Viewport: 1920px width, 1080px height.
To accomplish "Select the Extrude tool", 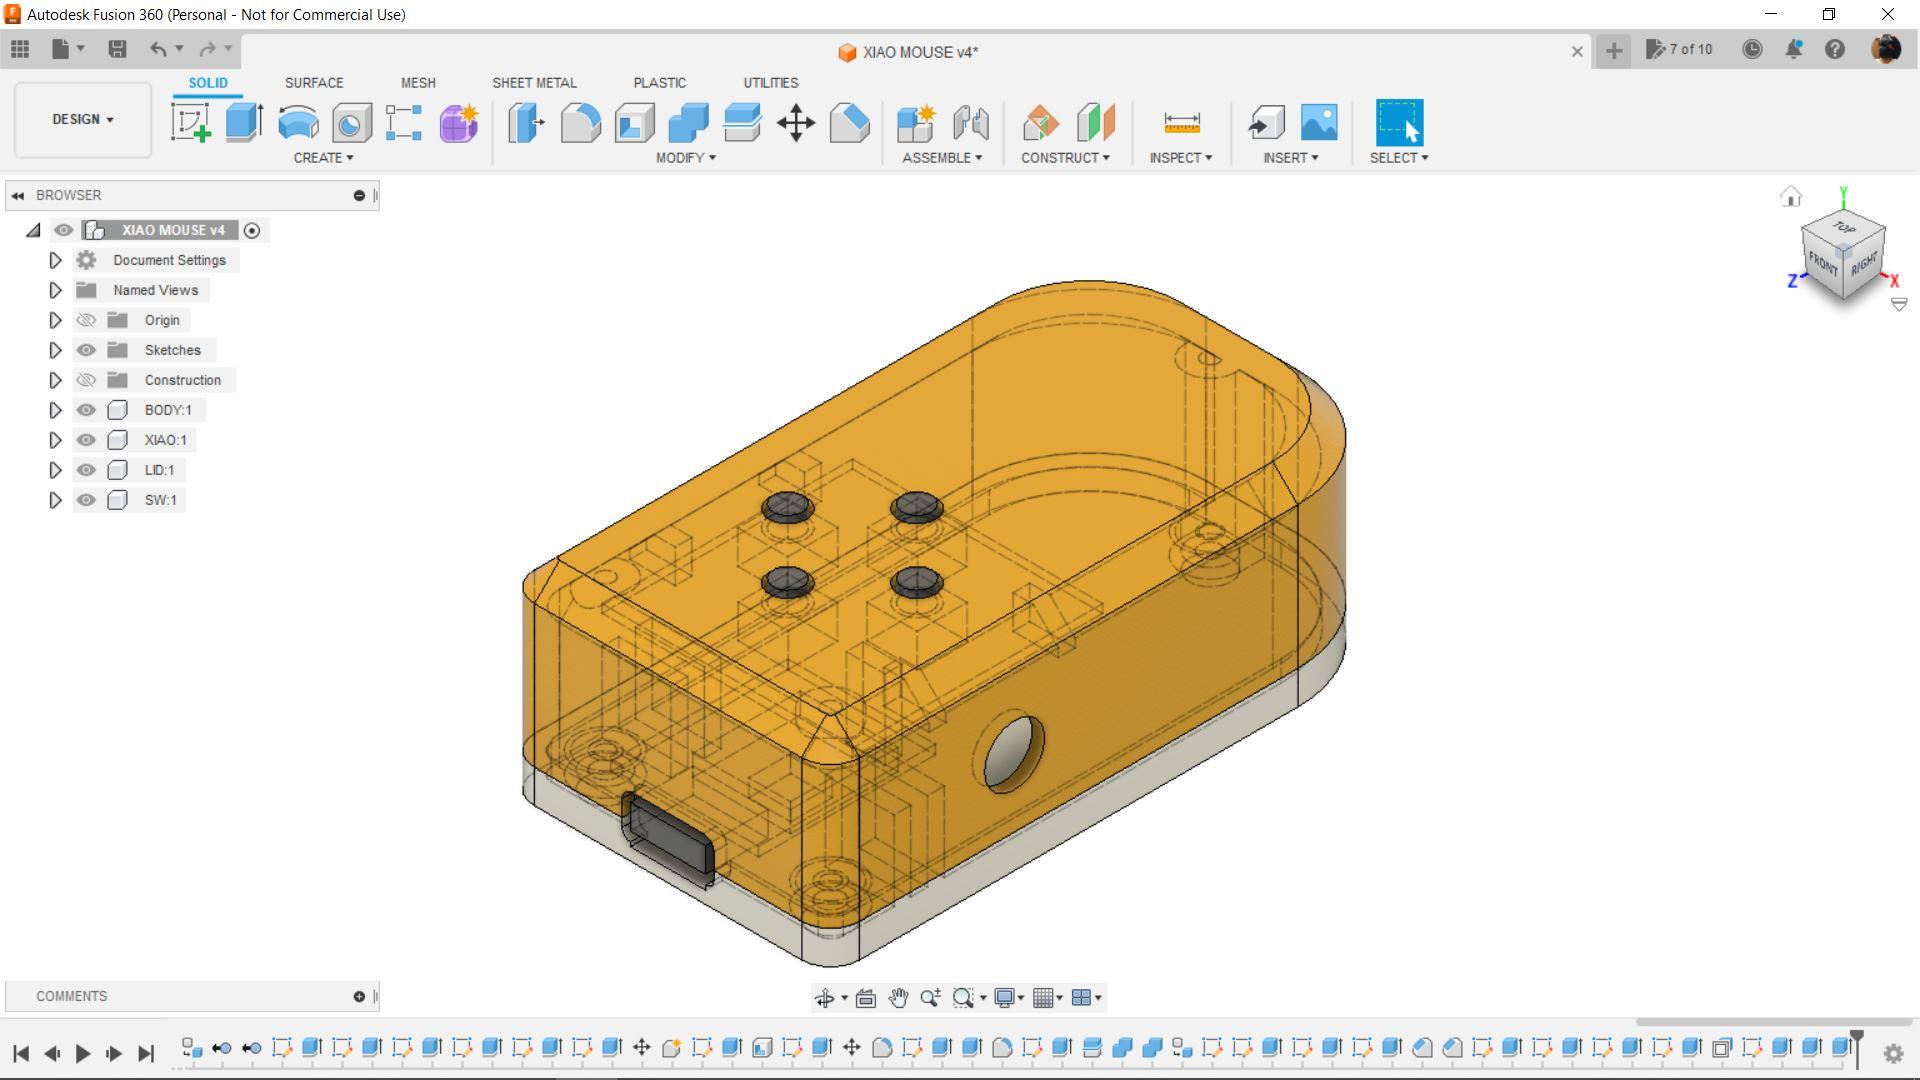I will point(244,123).
